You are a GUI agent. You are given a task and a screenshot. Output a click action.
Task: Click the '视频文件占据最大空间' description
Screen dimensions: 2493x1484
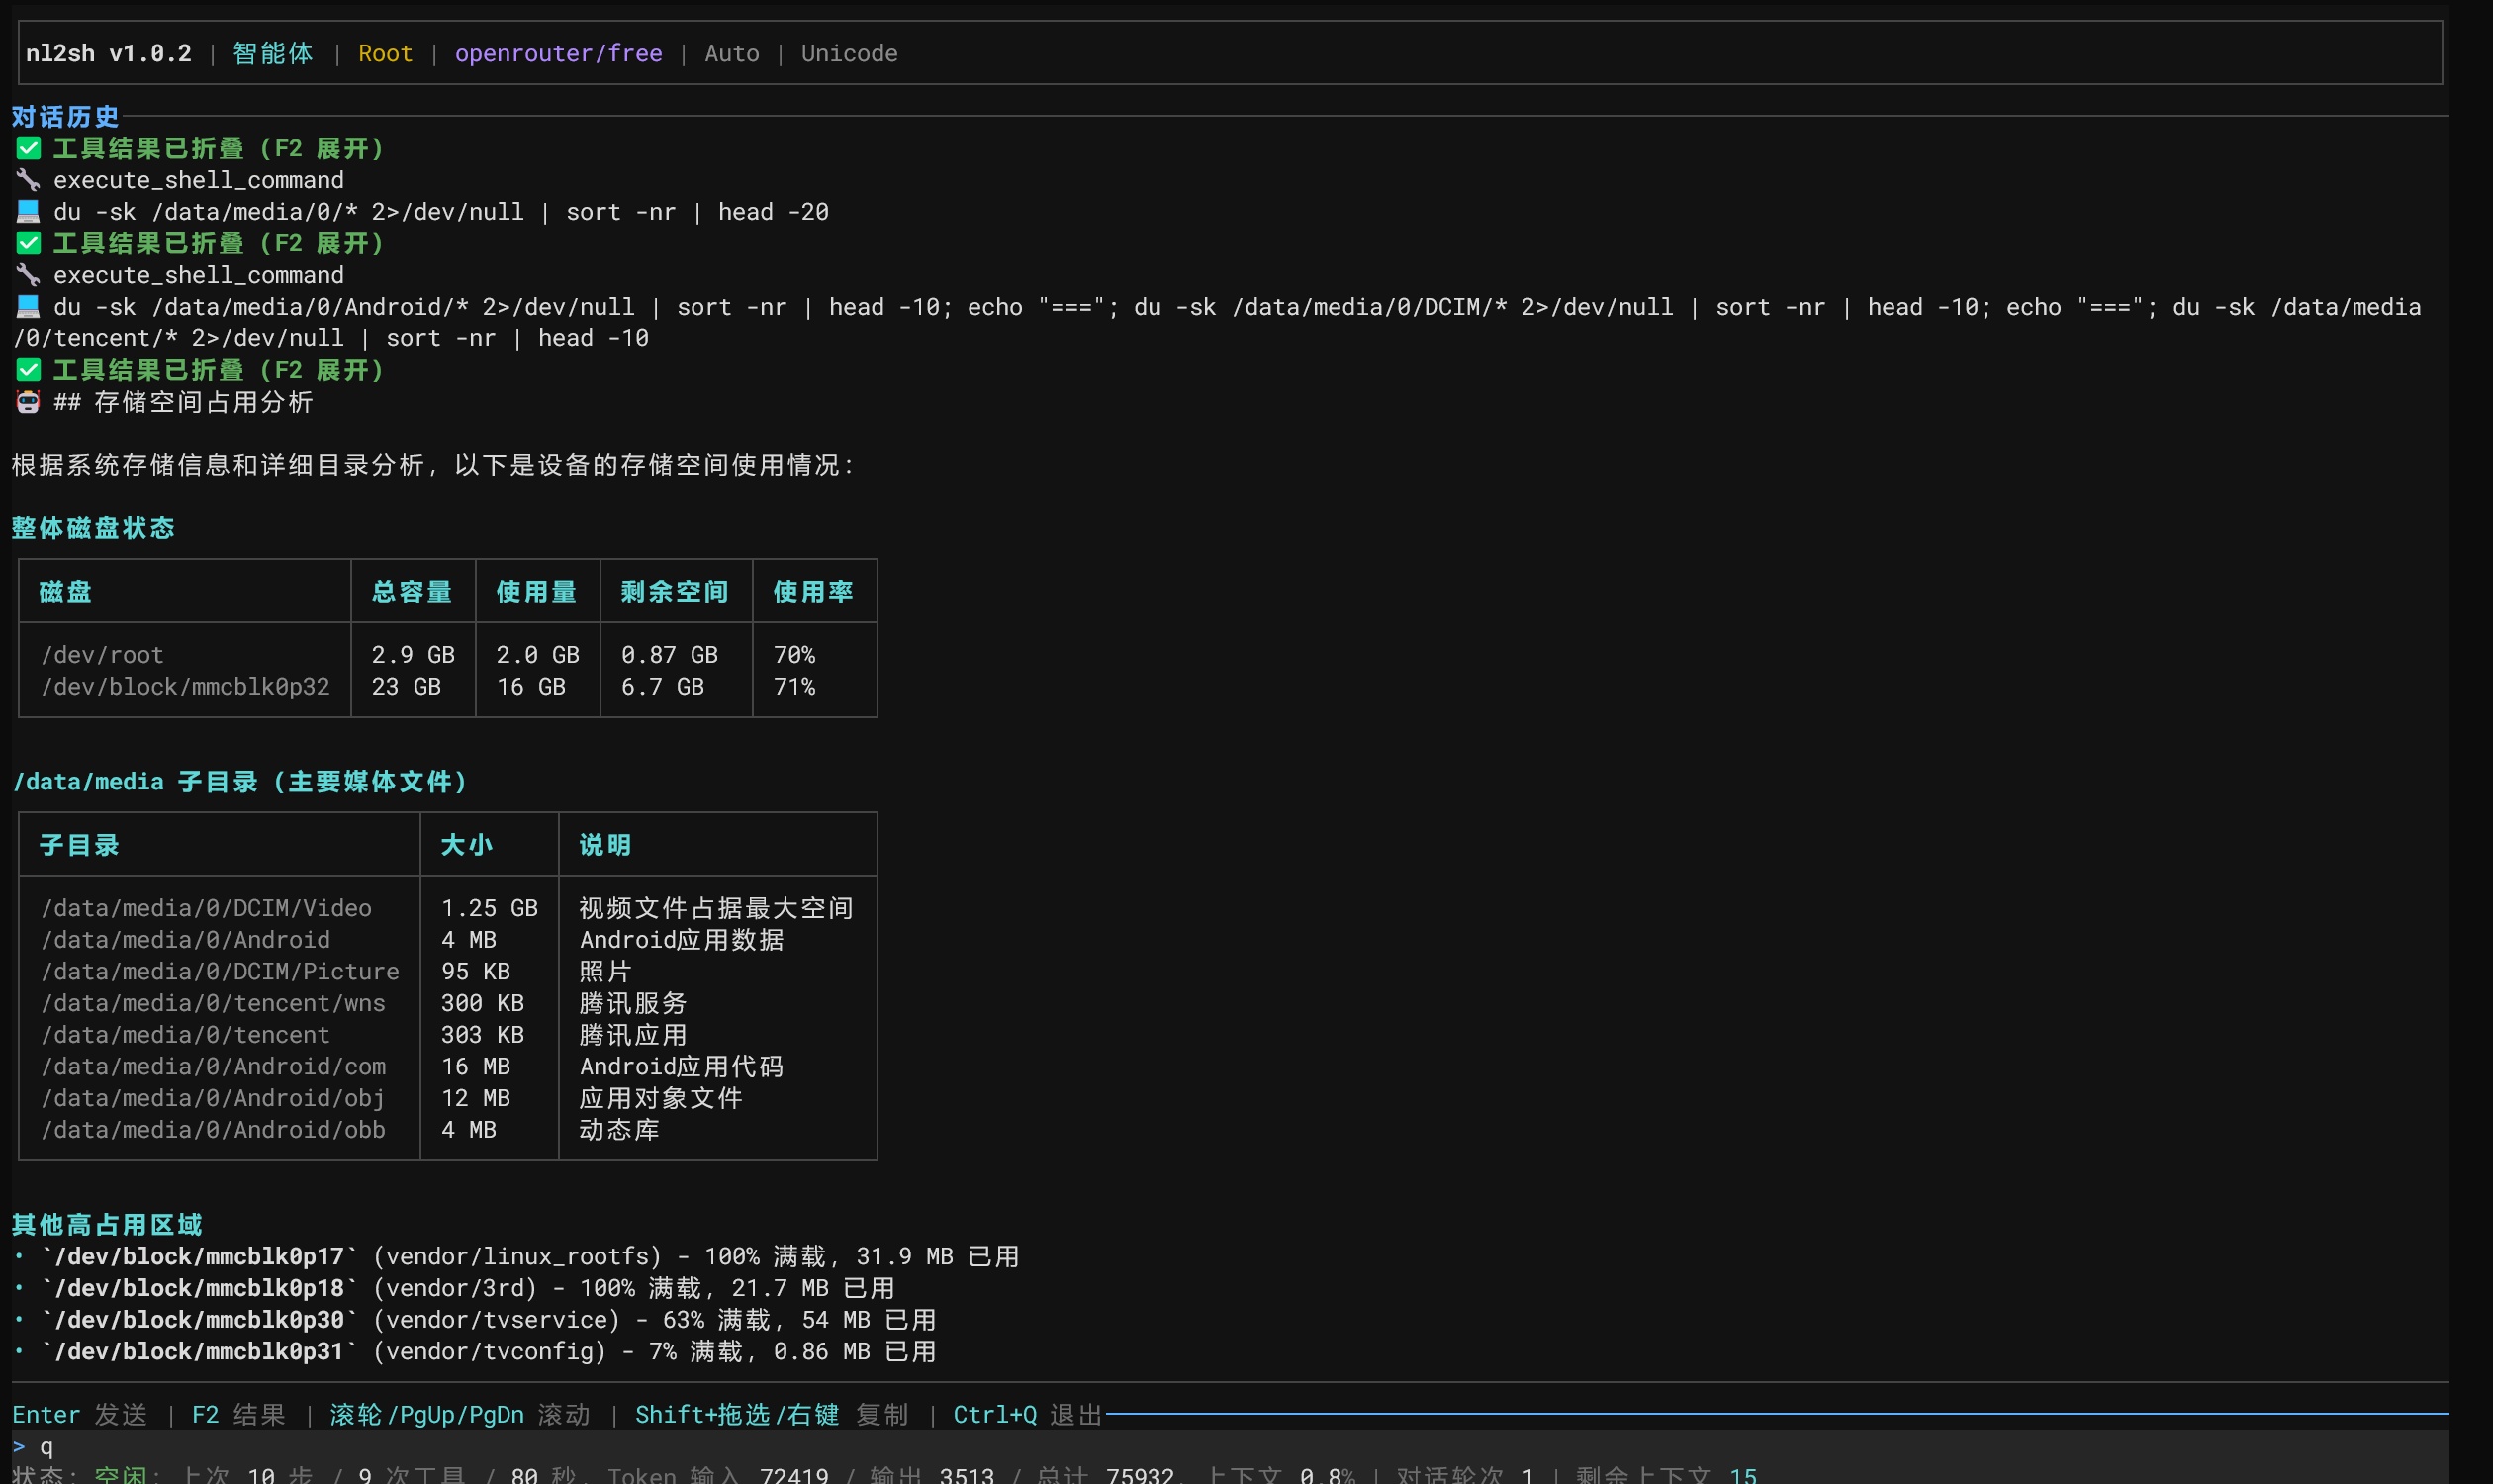[x=716, y=907]
